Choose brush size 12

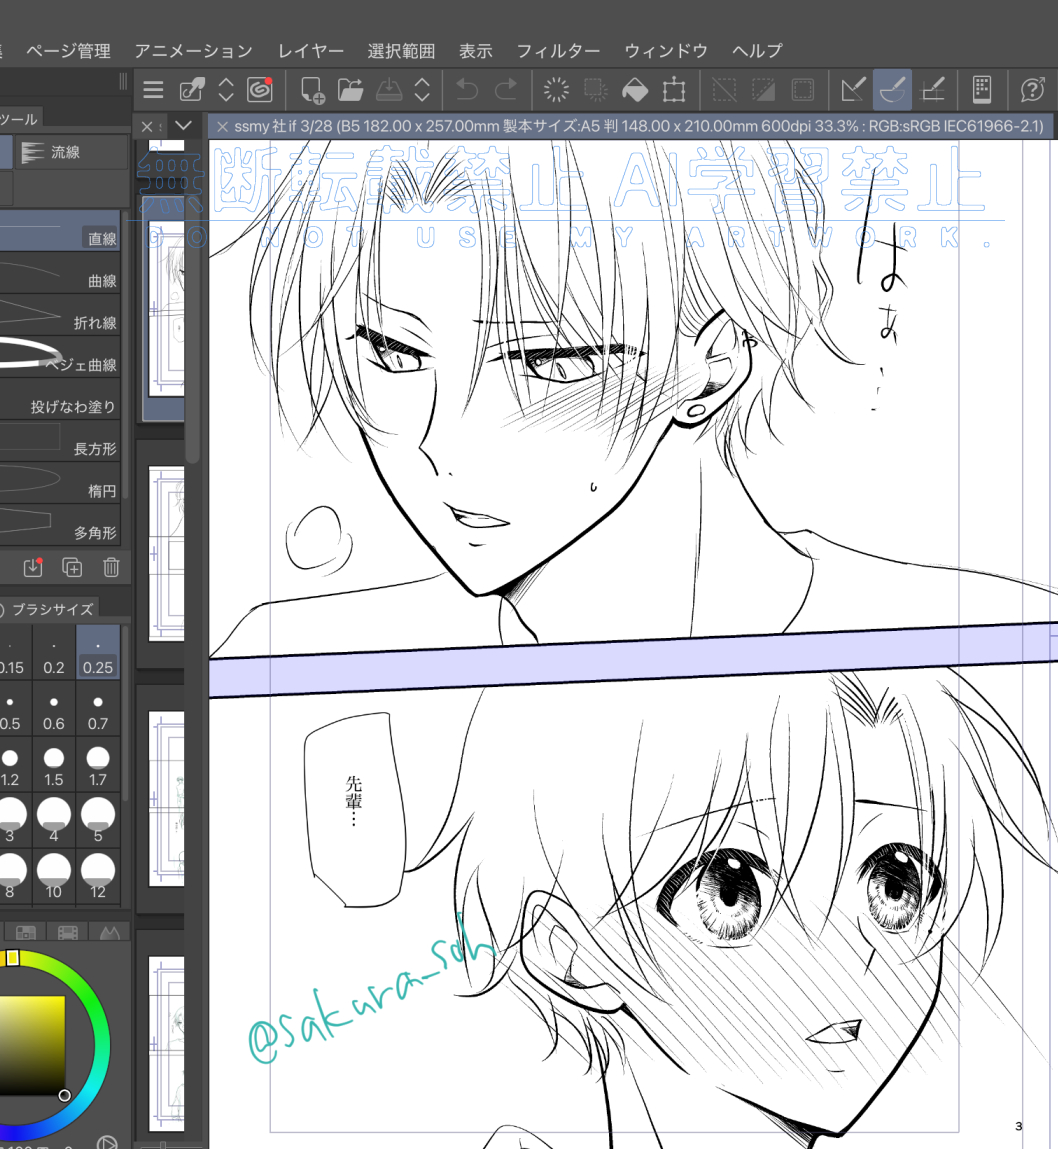click(x=97, y=878)
